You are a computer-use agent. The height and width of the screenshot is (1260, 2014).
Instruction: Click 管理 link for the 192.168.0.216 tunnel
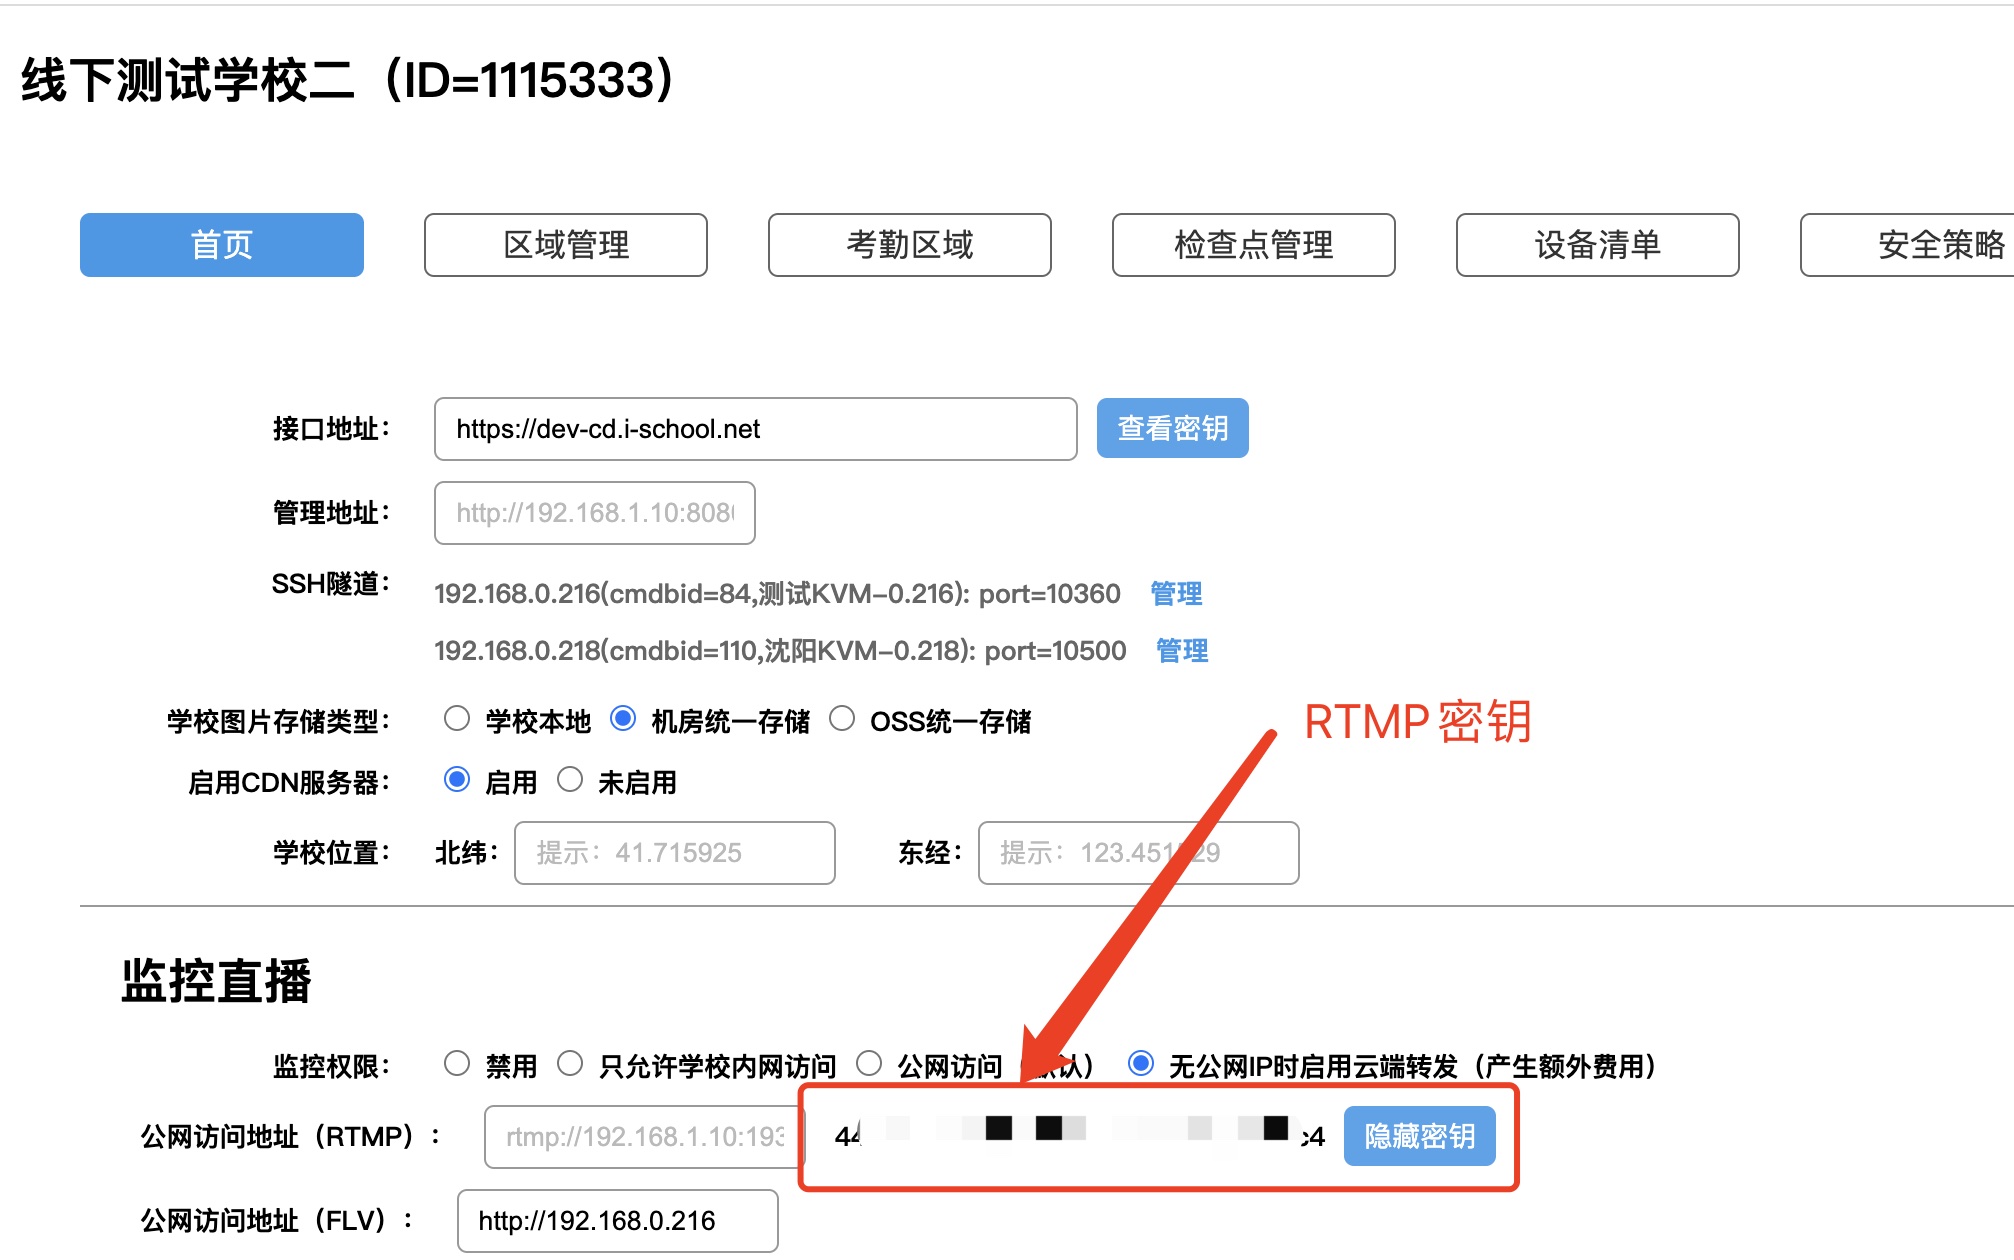1176,594
